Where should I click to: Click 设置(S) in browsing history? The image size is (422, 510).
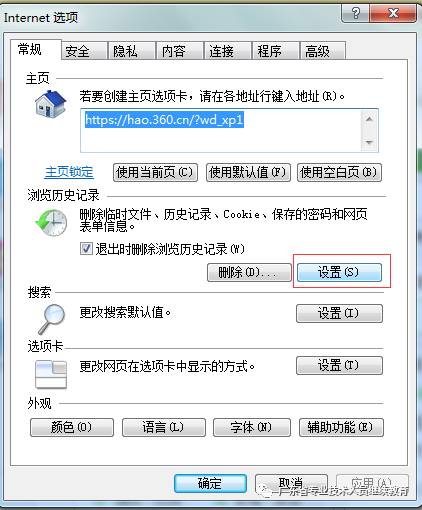pyautogui.click(x=339, y=272)
